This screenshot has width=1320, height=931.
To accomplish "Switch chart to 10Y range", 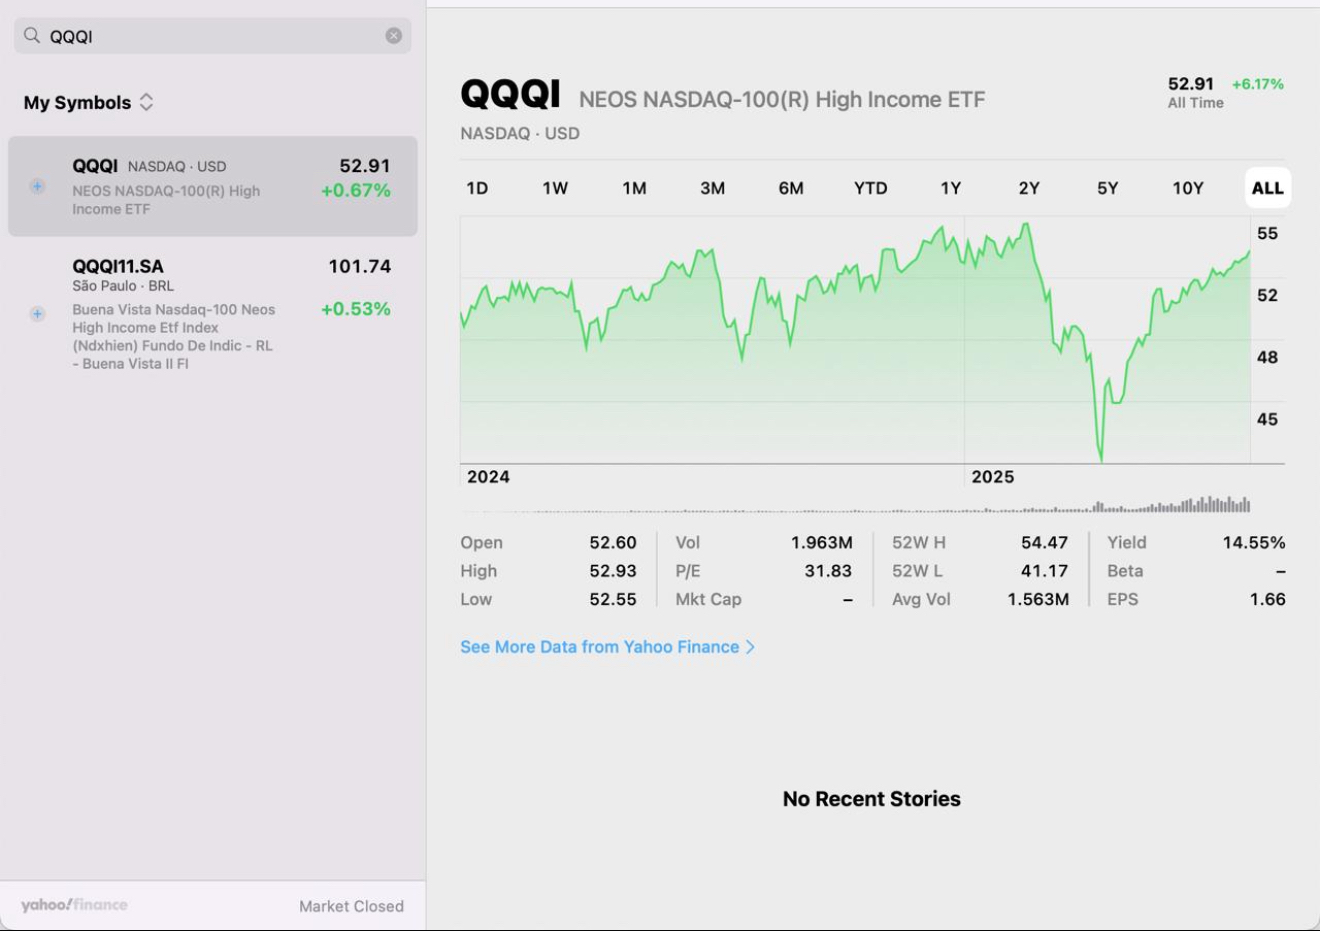I will (x=1188, y=188).
